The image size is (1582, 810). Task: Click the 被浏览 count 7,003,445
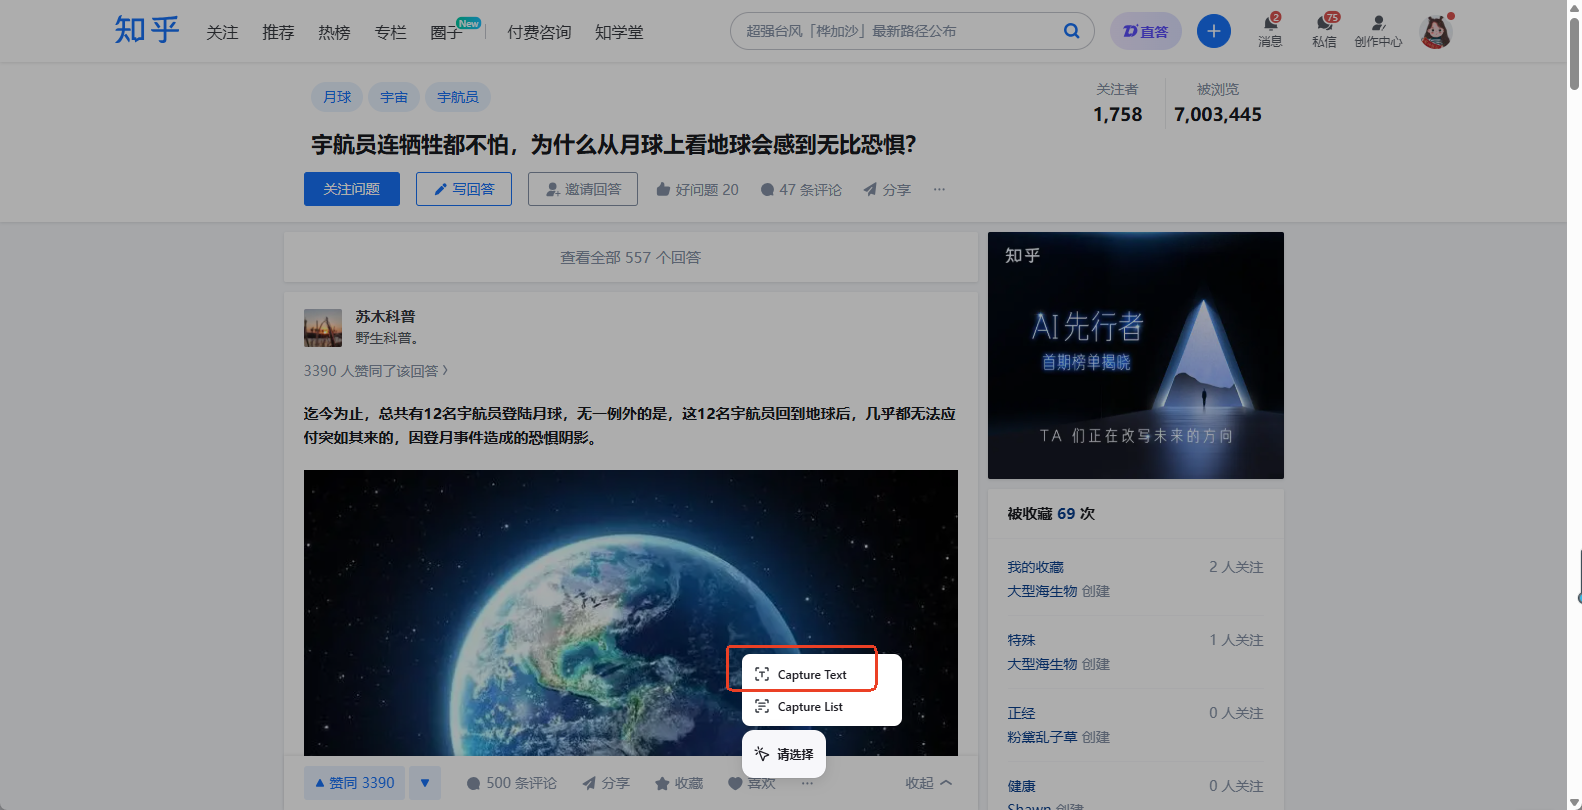1218,114
